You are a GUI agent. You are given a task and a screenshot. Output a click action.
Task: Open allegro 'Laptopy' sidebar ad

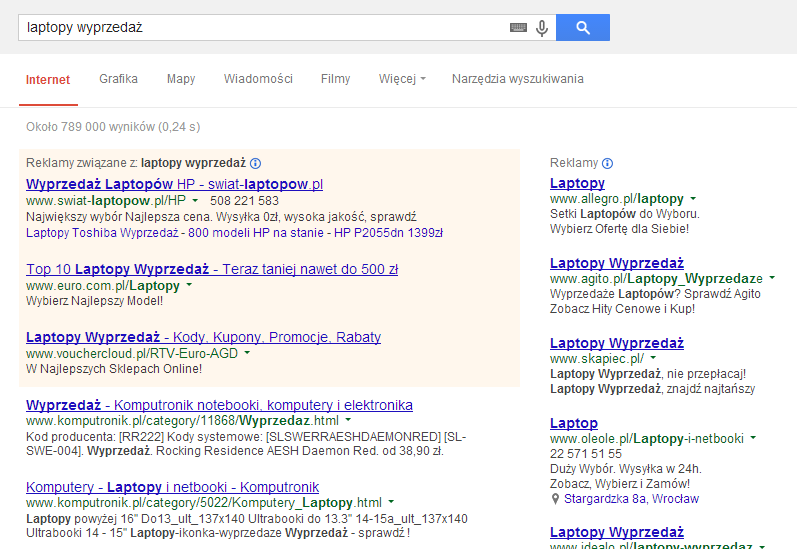[577, 183]
